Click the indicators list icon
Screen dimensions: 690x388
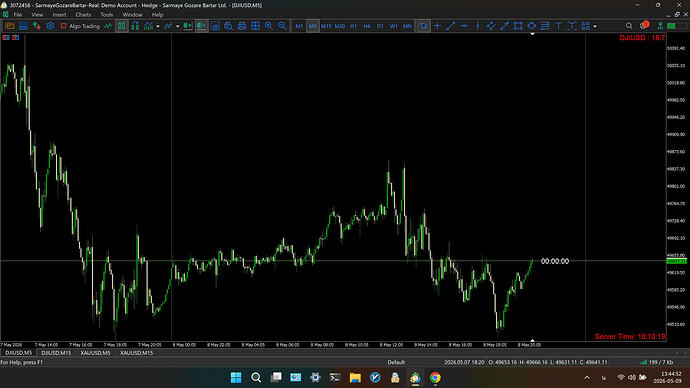pyautogui.click(x=168, y=26)
